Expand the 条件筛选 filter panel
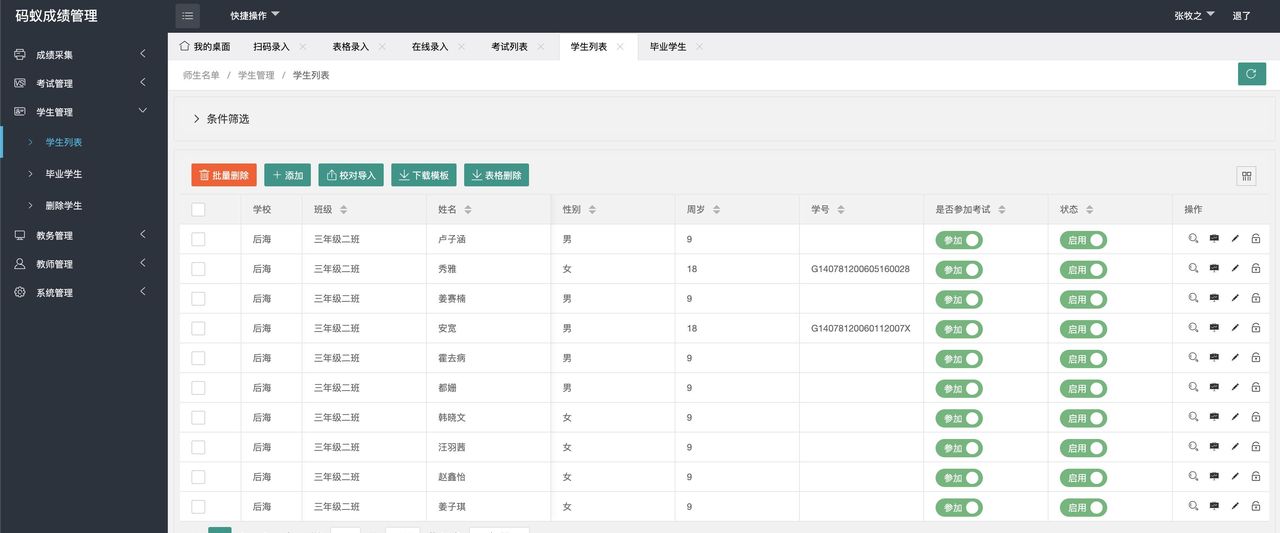This screenshot has height=533, width=1280. point(220,119)
